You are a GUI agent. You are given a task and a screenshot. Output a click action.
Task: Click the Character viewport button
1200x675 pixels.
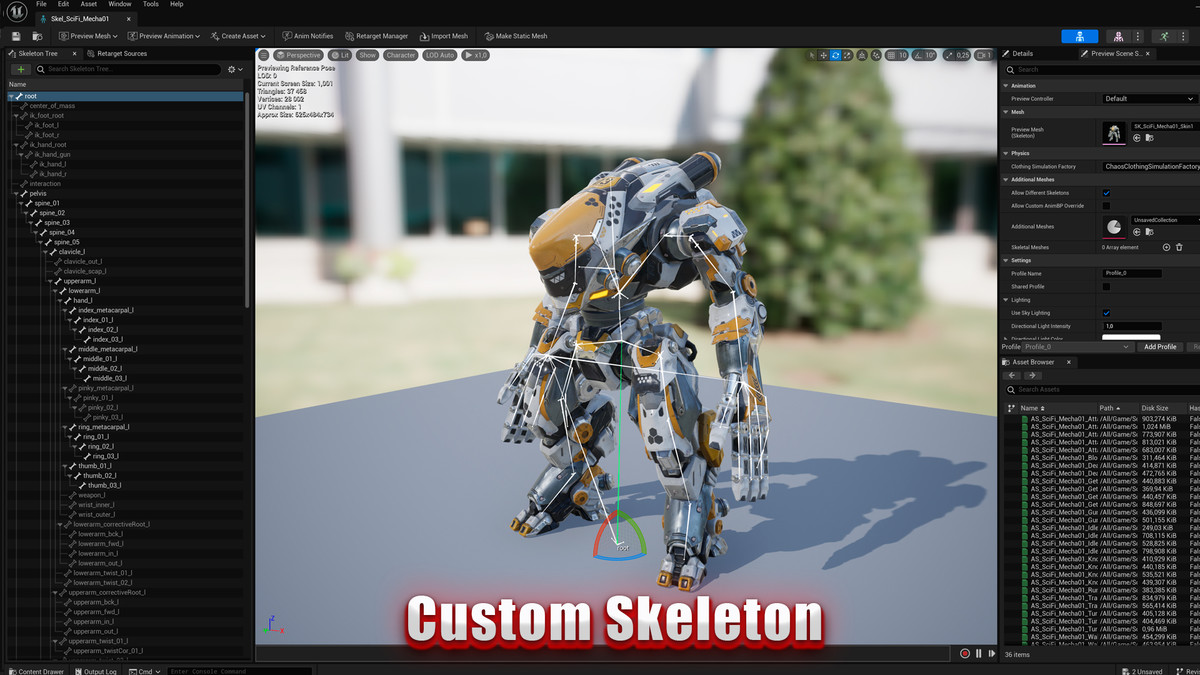click(x=400, y=55)
